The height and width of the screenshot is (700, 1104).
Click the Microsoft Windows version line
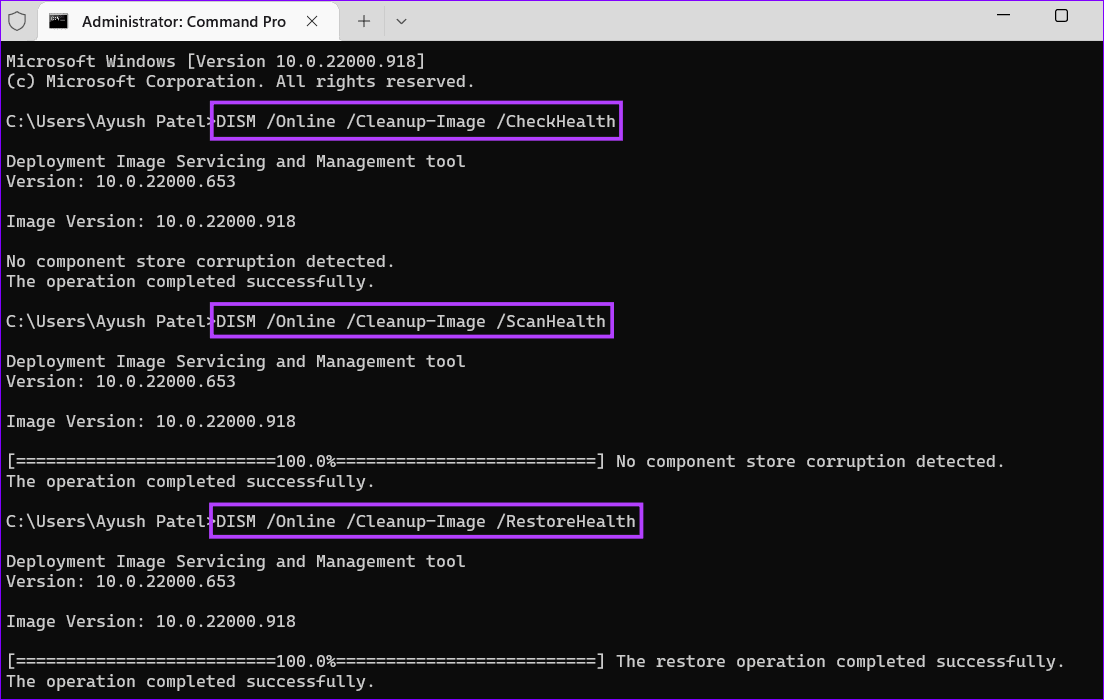click(x=215, y=61)
